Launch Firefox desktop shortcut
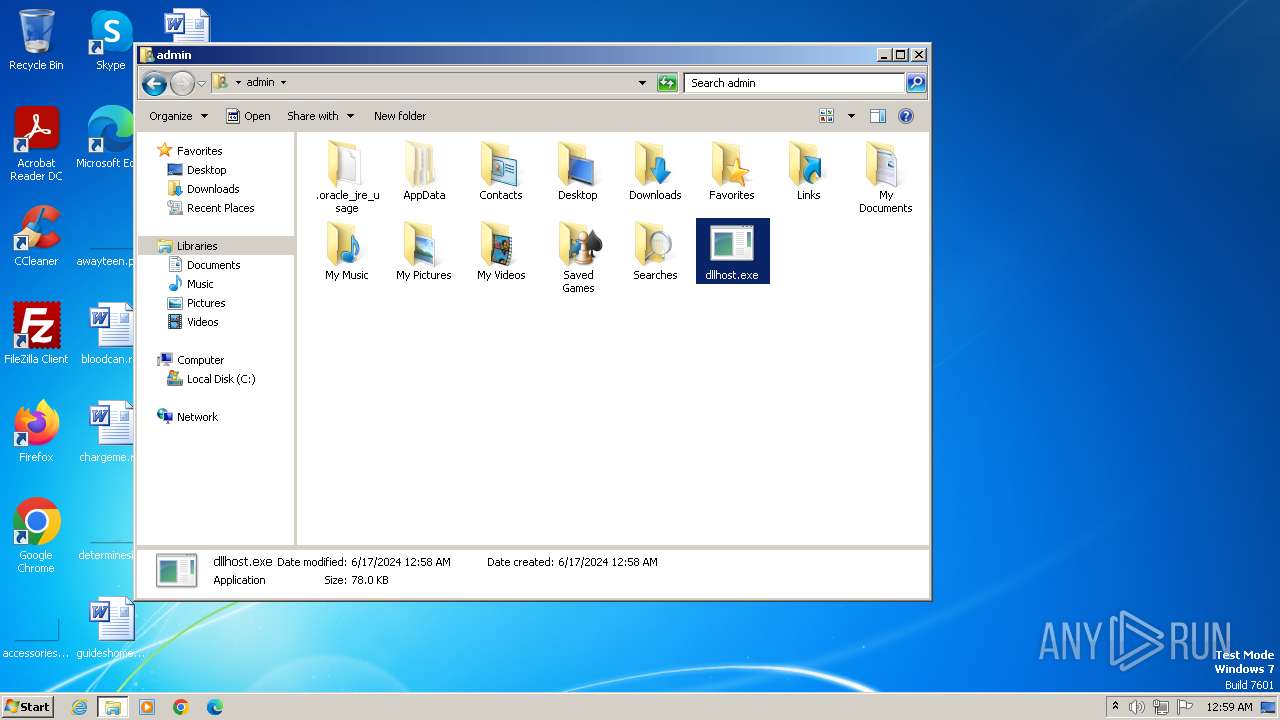1280x720 pixels. tap(36, 432)
